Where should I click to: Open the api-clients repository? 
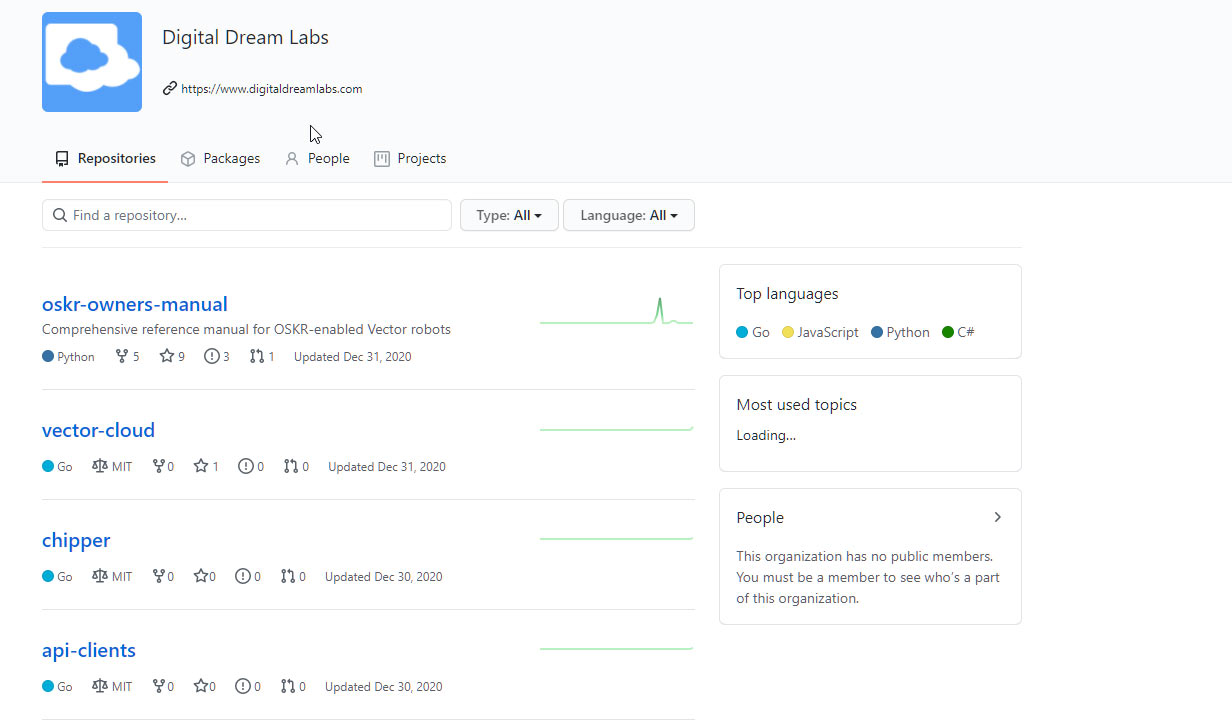(89, 650)
